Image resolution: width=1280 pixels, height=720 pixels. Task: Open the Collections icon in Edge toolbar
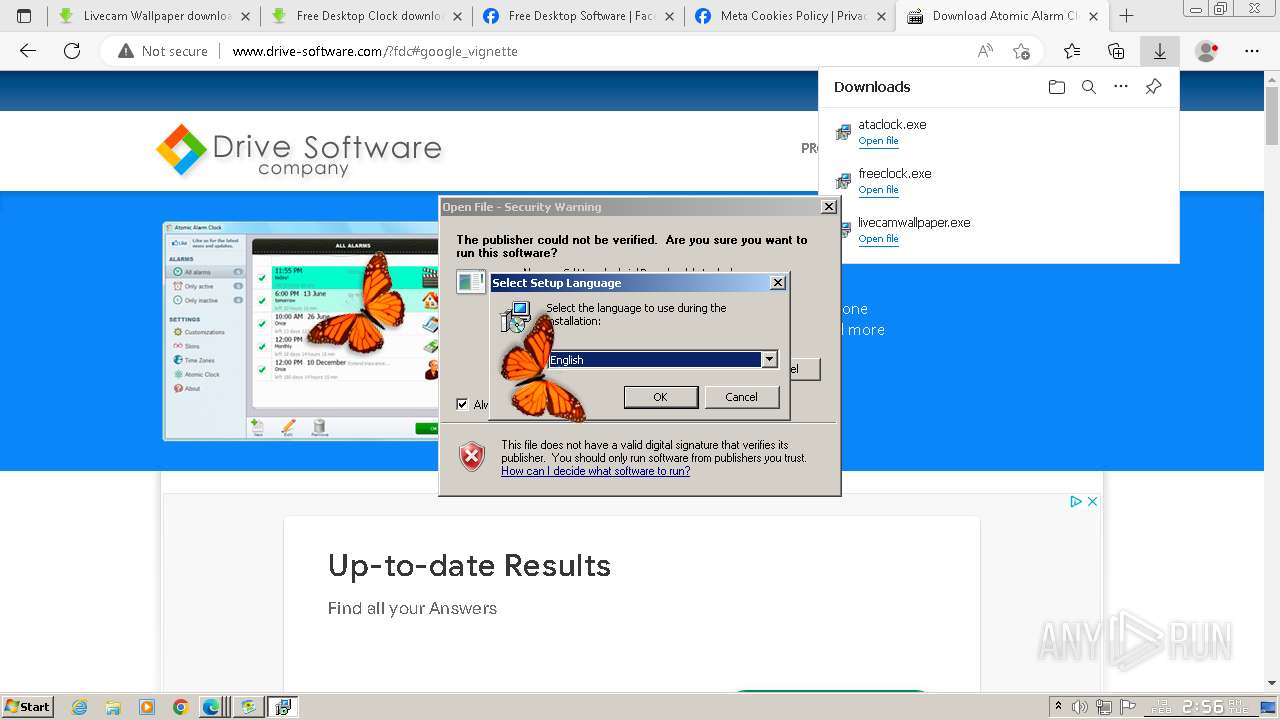[1116, 51]
